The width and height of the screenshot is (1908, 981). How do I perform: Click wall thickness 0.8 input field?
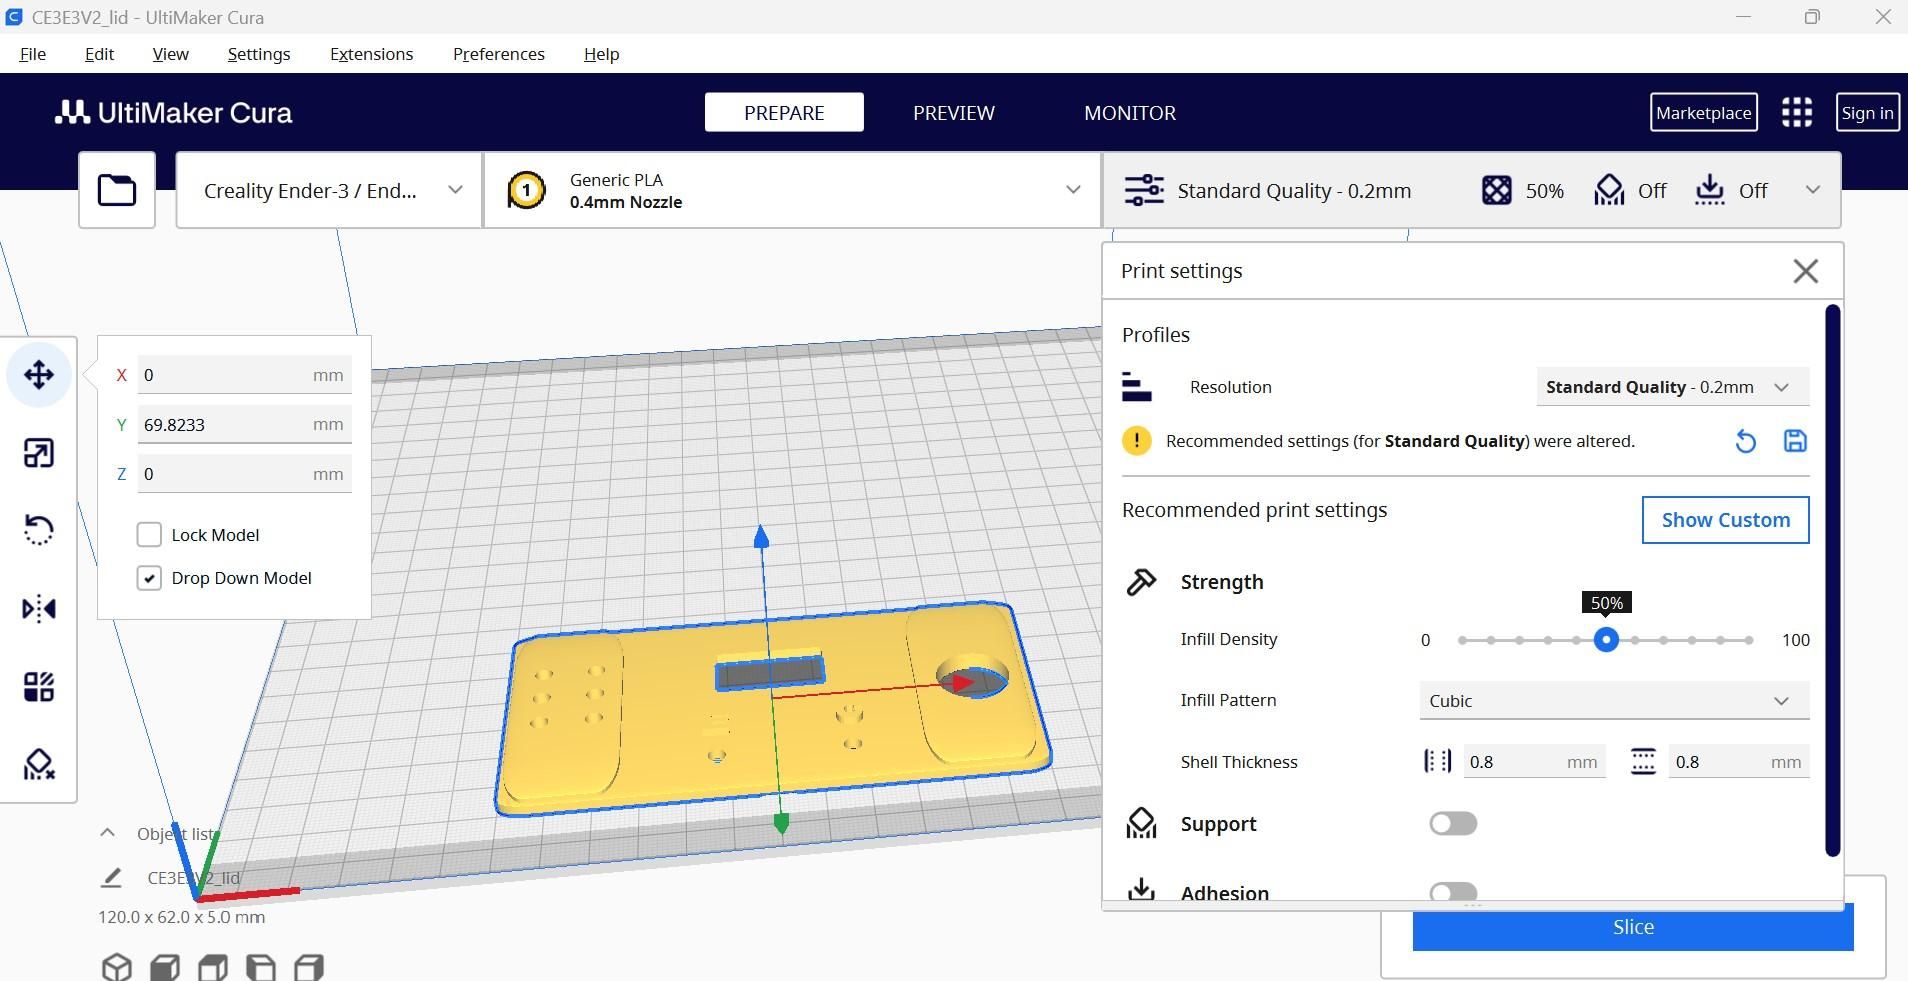[1534, 762]
